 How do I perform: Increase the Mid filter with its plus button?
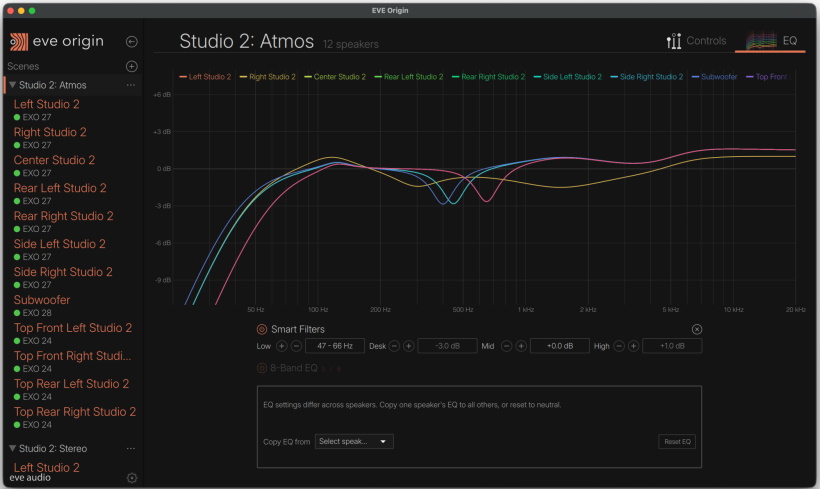(x=521, y=346)
